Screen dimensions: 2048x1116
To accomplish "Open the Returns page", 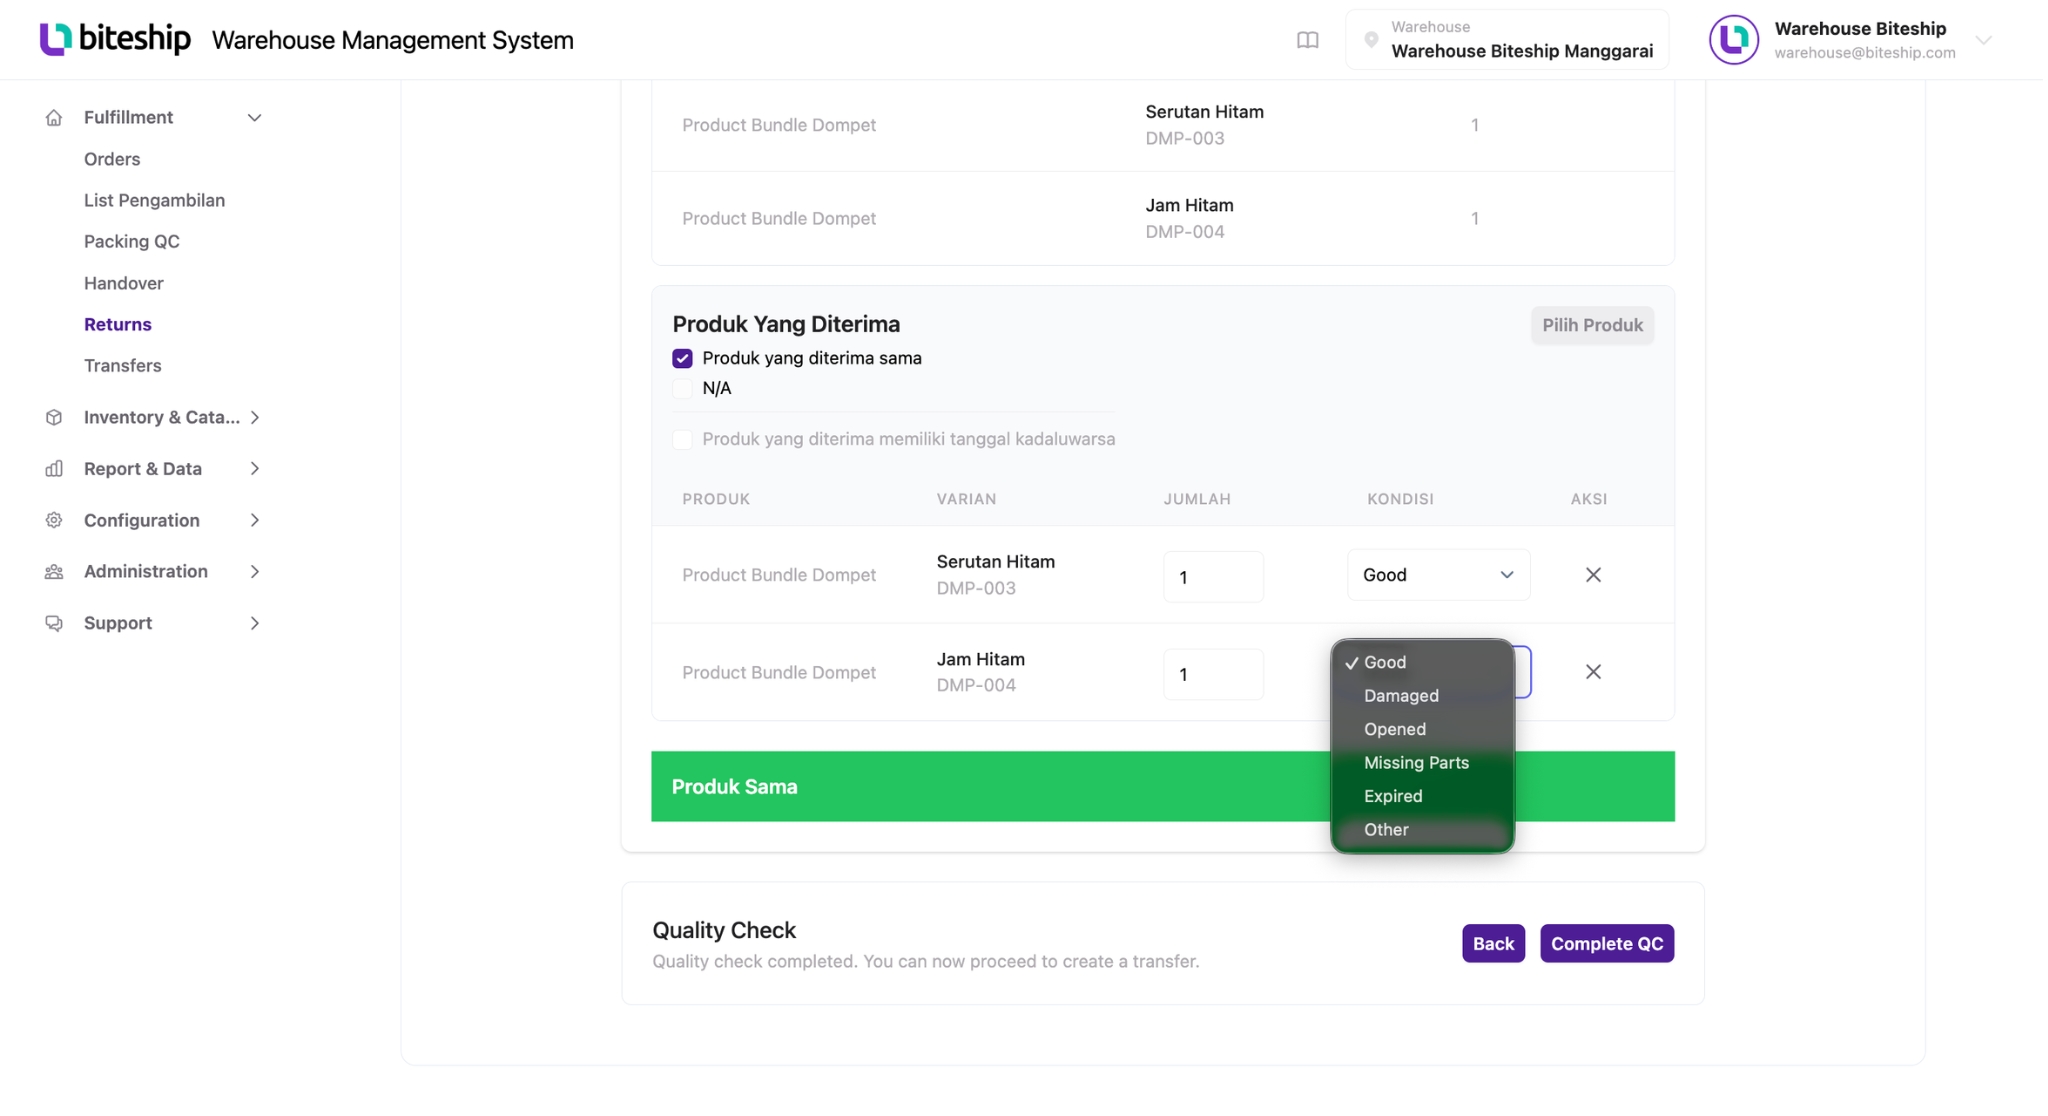I will click(118, 324).
